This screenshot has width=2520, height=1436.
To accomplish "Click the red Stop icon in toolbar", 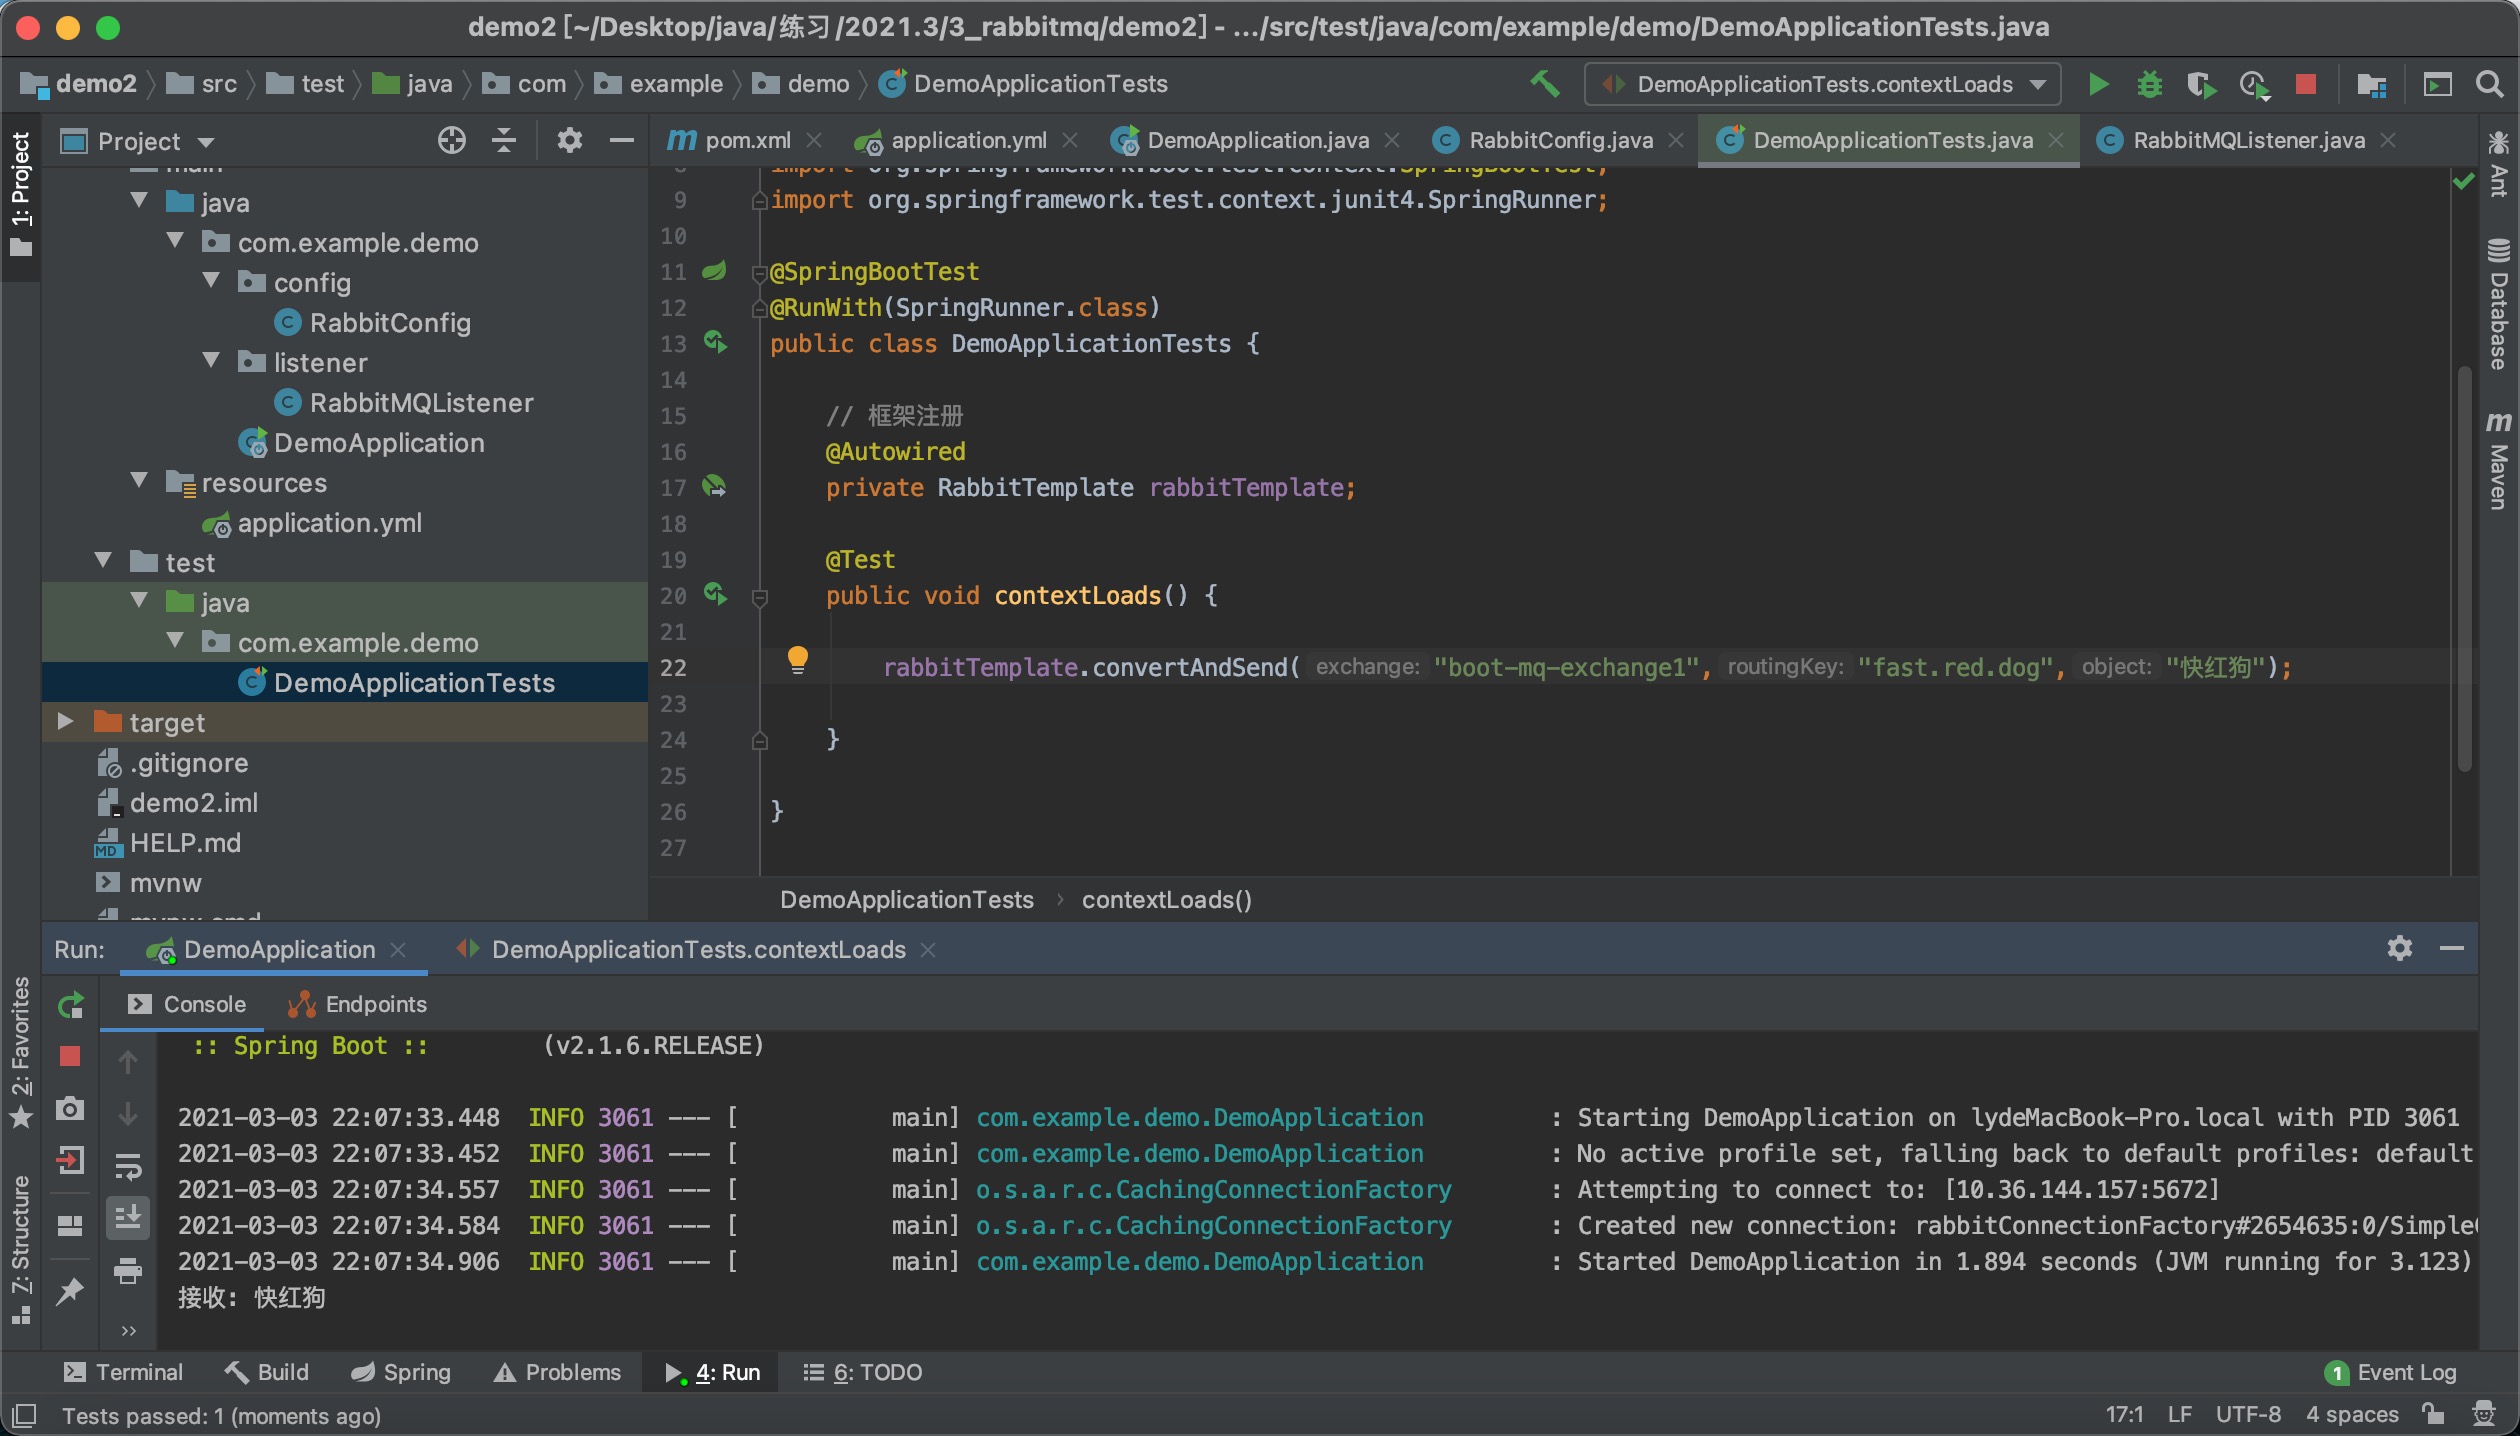I will [2306, 84].
